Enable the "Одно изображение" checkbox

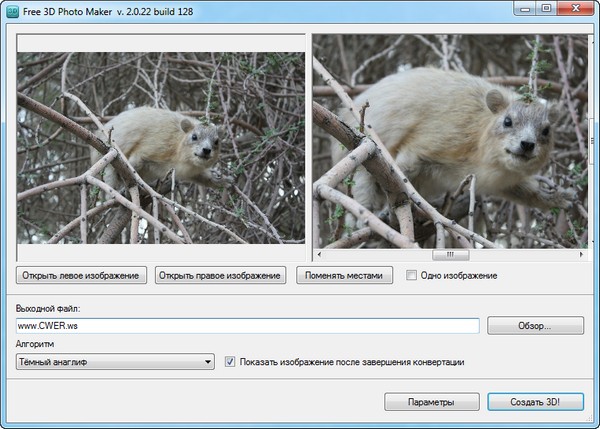(x=411, y=275)
